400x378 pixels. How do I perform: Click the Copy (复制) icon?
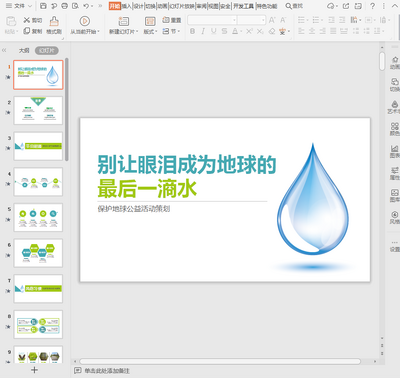[x=27, y=31]
